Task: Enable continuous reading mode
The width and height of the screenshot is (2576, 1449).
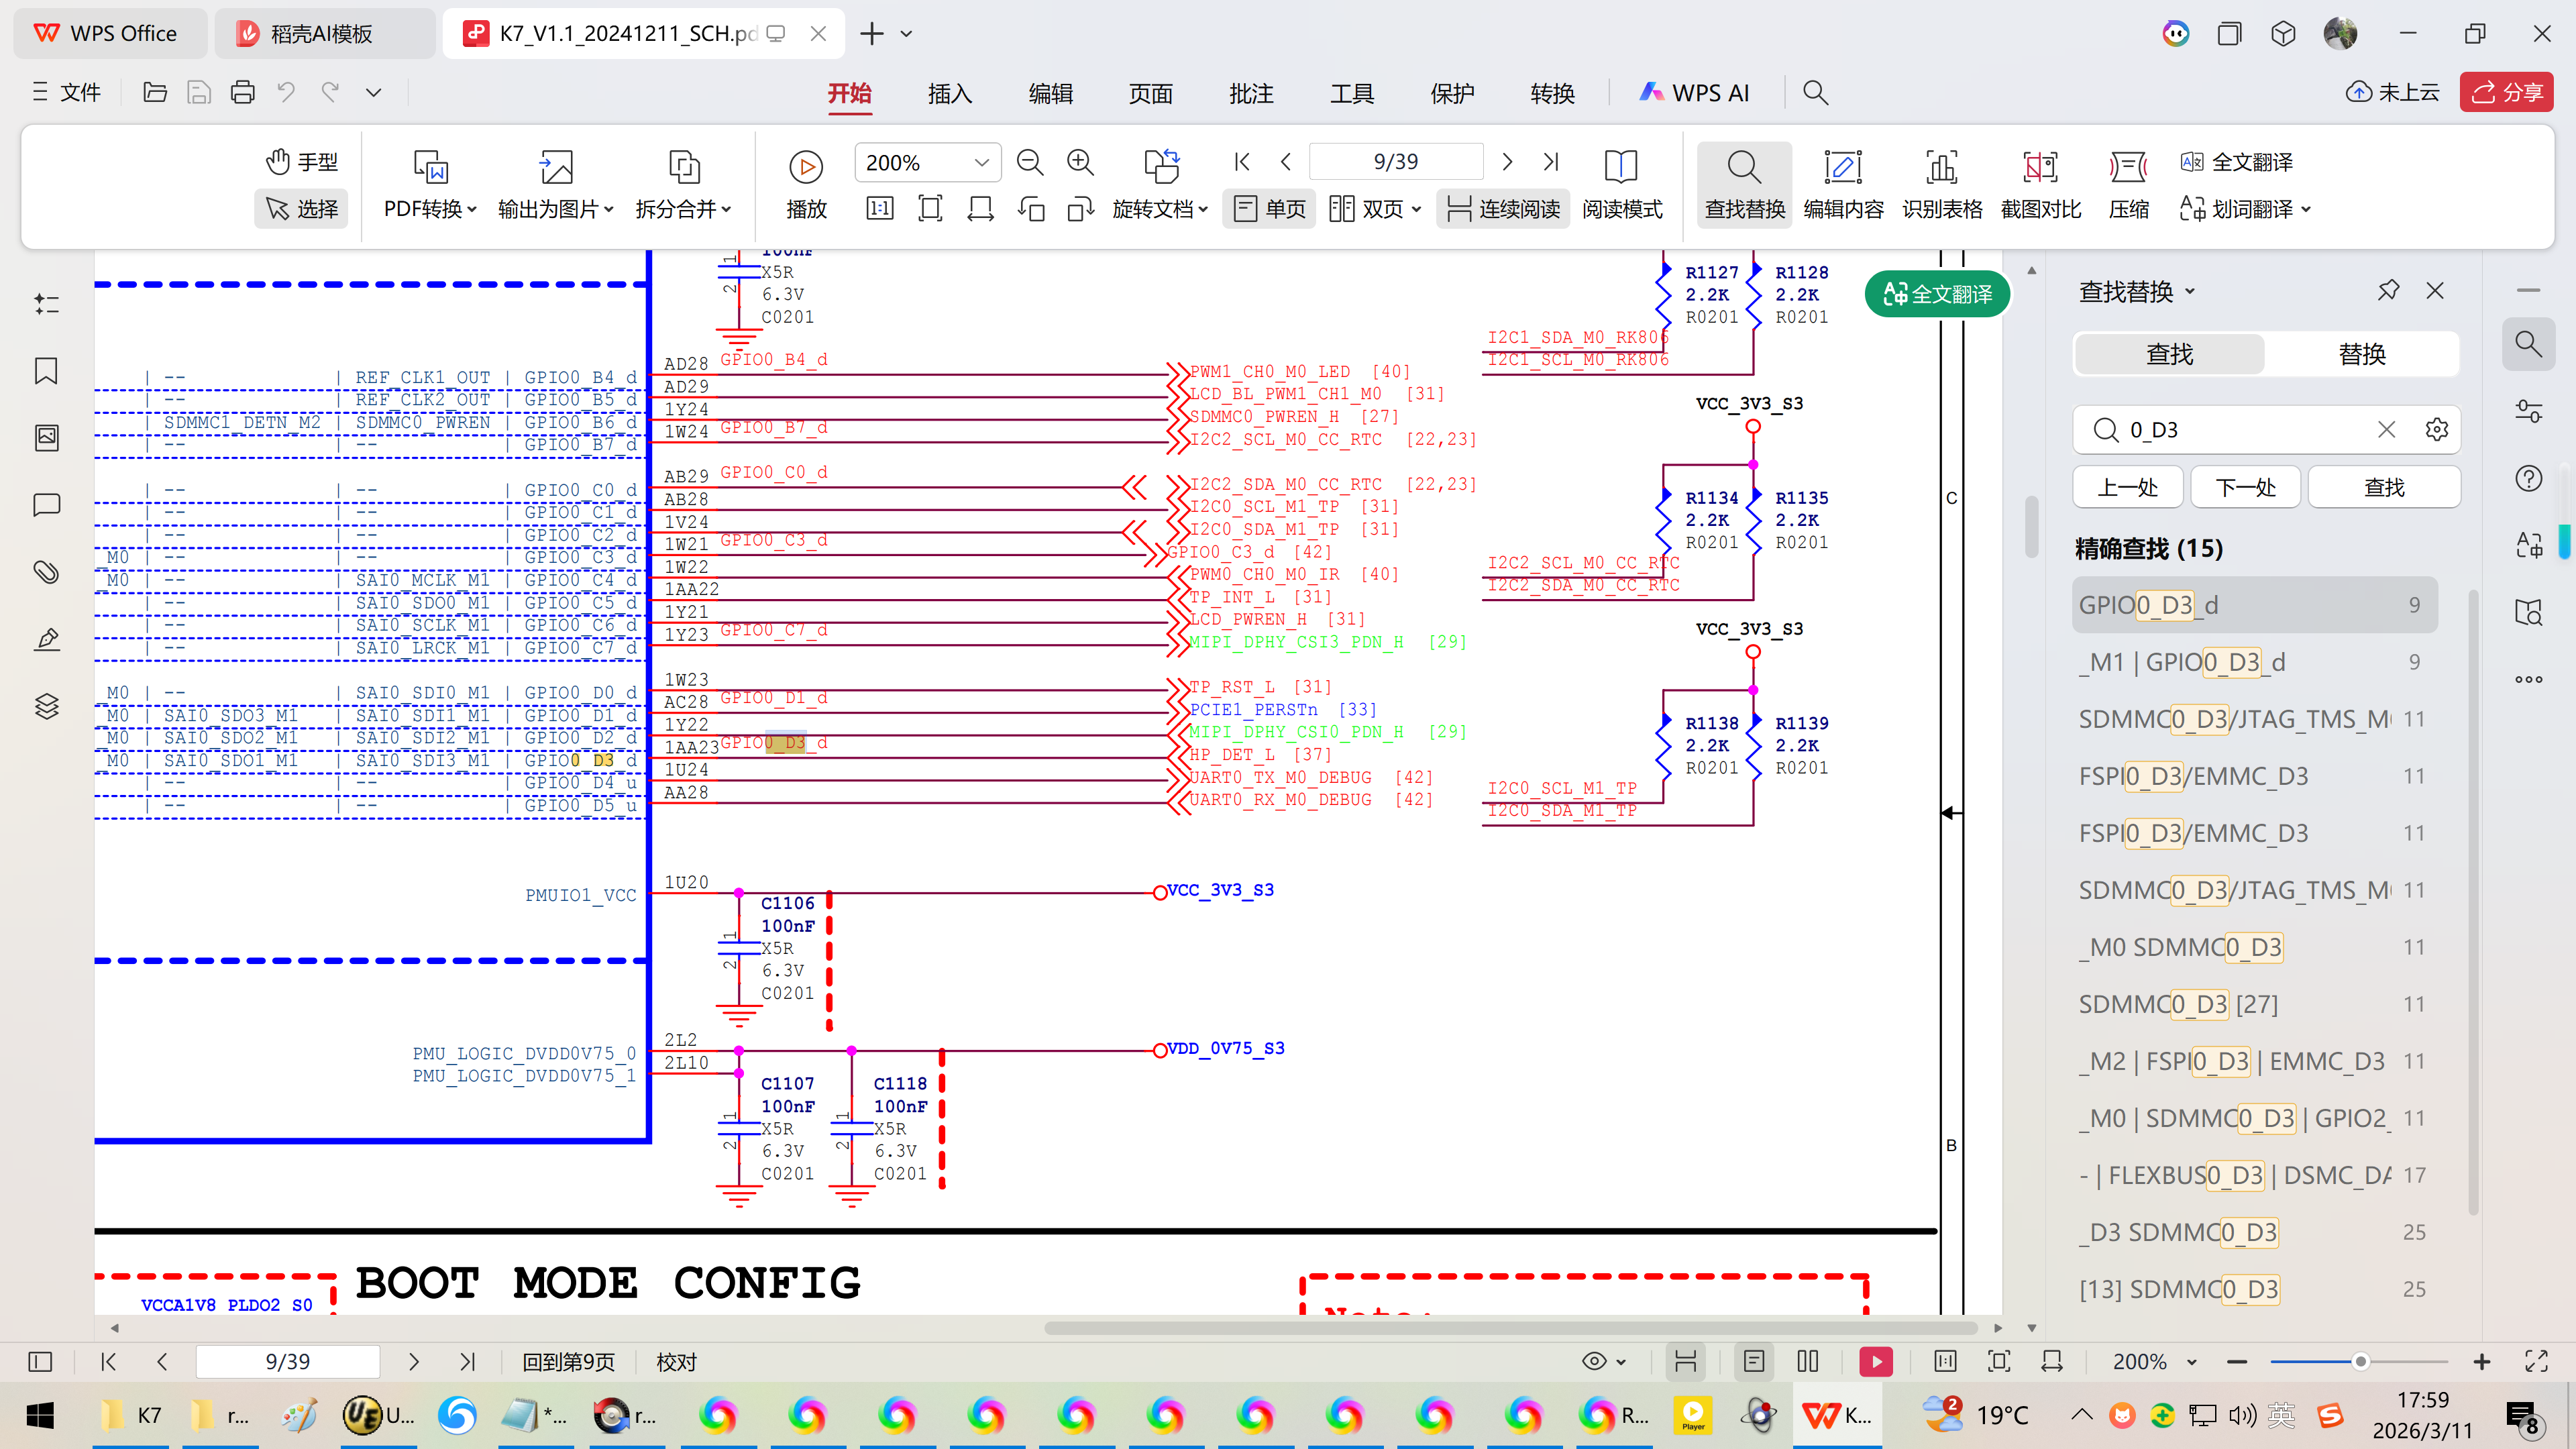Action: pyautogui.click(x=1503, y=209)
